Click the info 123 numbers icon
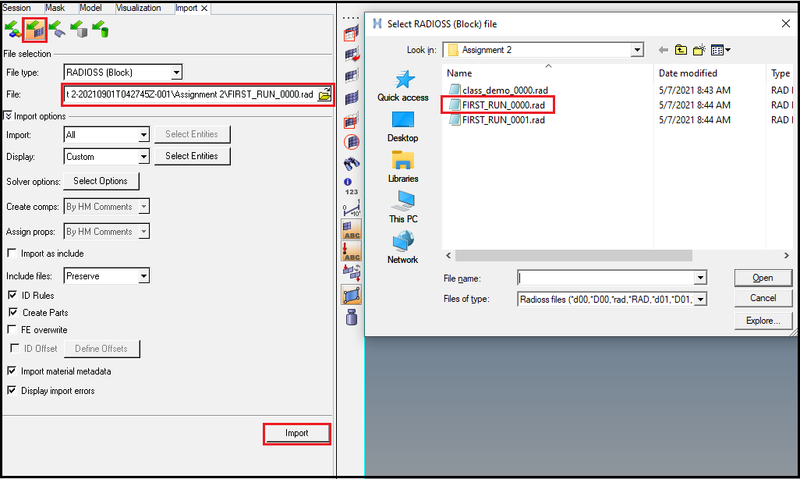 [351, 187]
